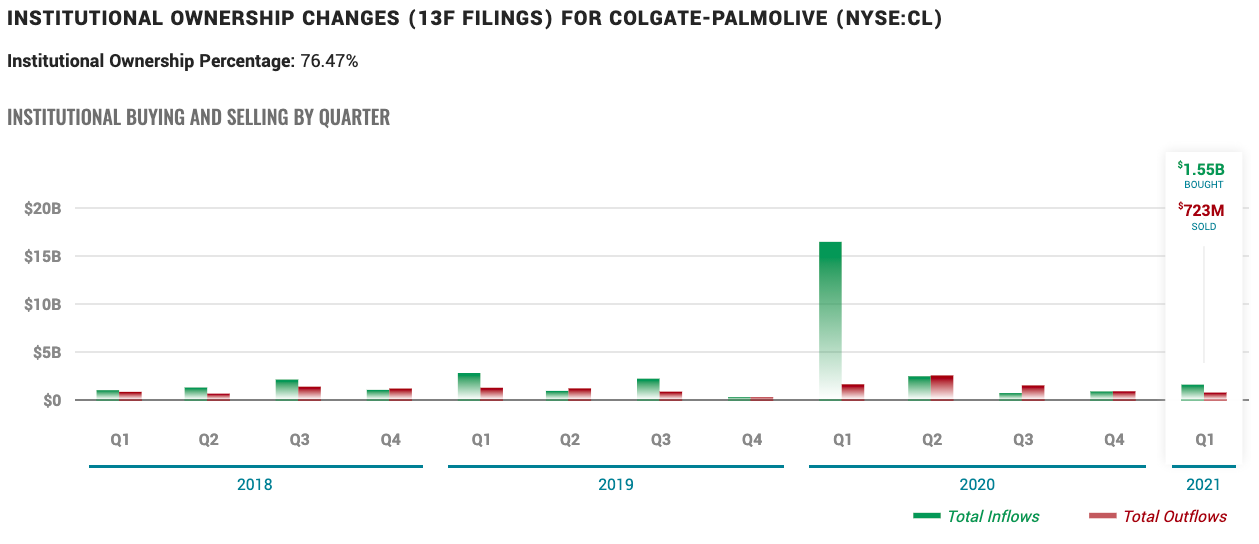Click the red Q4 2020 outflows bar
1259x544 pixels.
point(1123,396)
